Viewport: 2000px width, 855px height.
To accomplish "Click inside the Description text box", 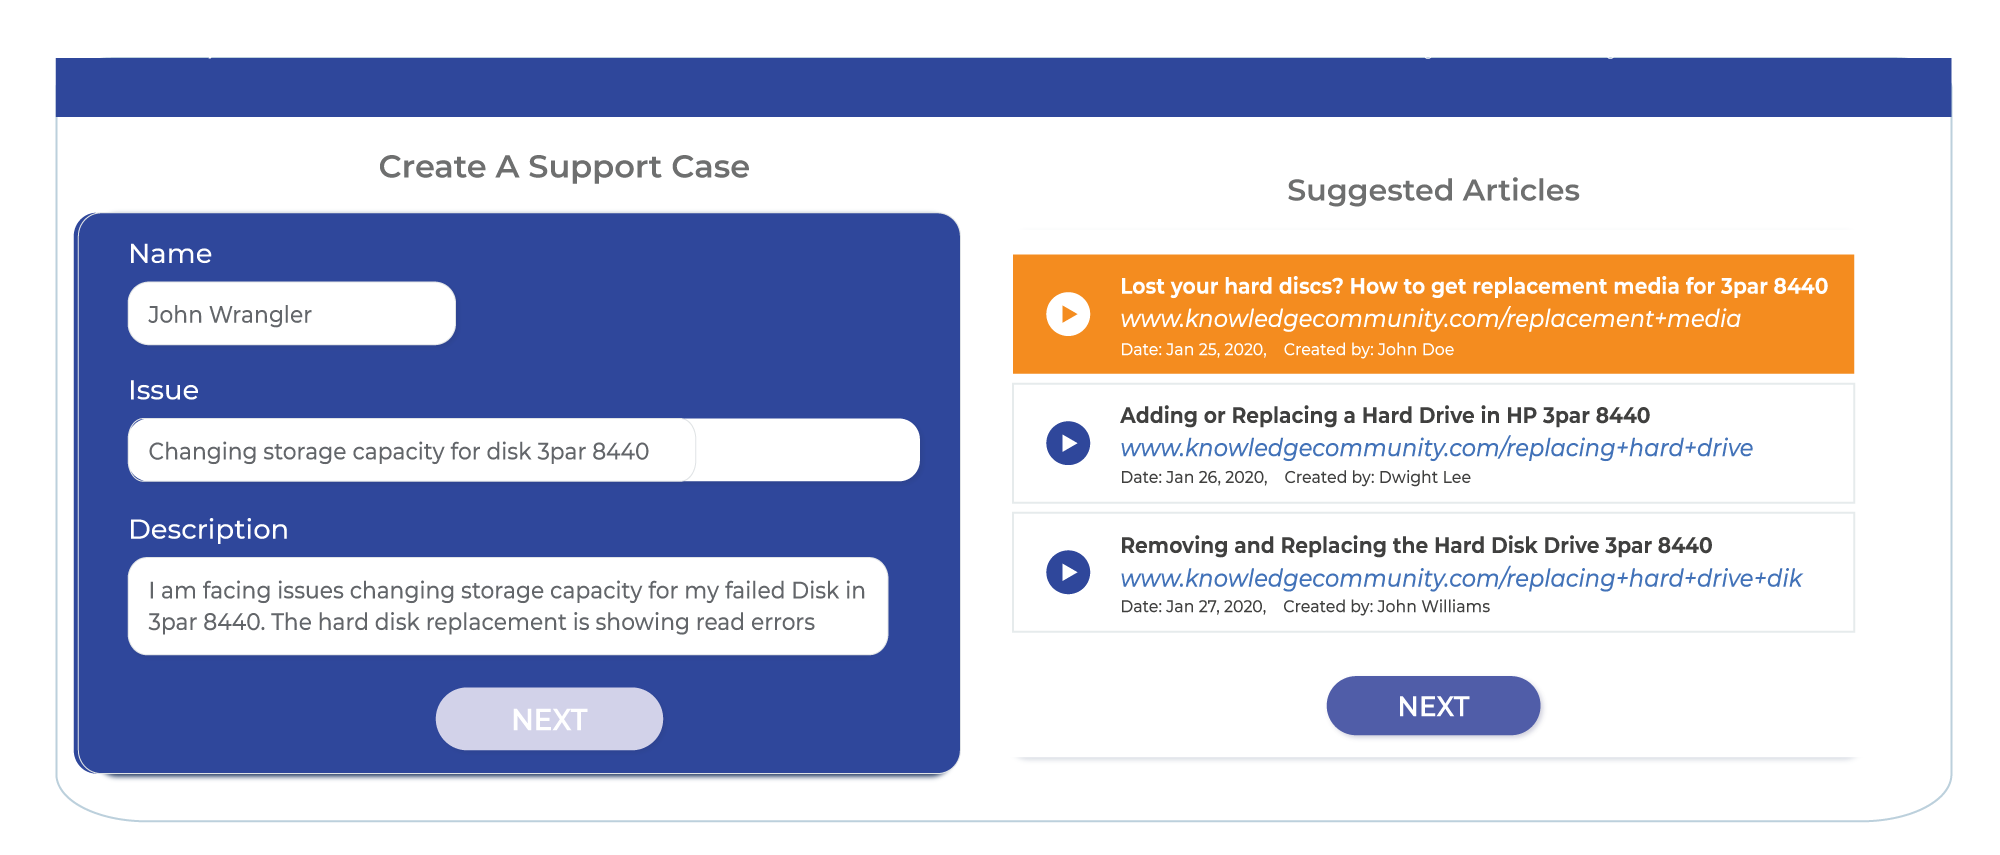I will (x=508, y=606).
